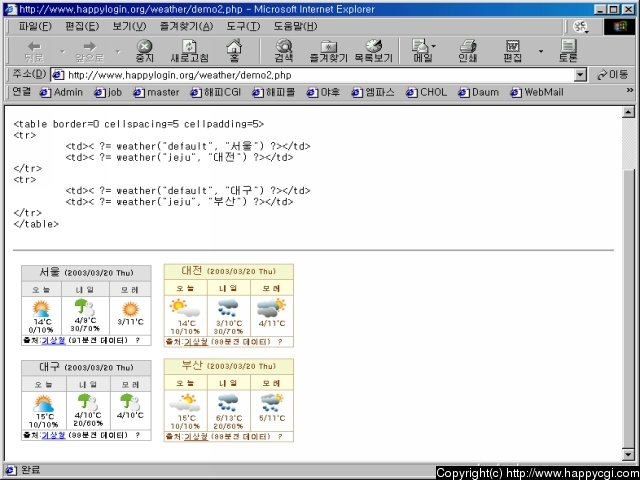The width and height of the screenshot is (640, 480).
Task: Click 대구 today's sun weather icon
Action: [43, 404]
